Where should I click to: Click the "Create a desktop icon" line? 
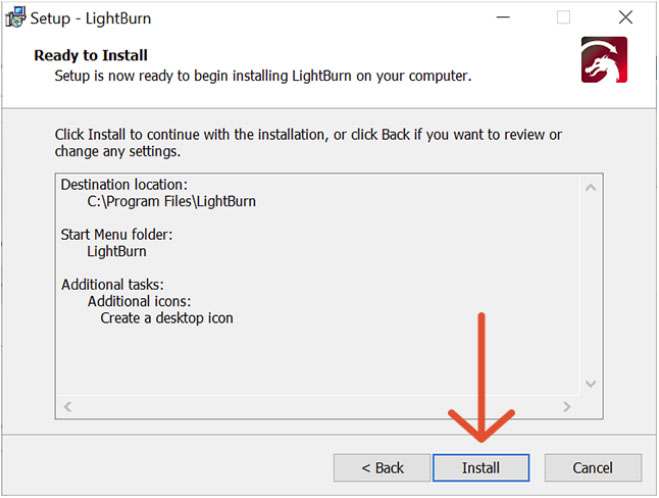[x=167, y=318]
